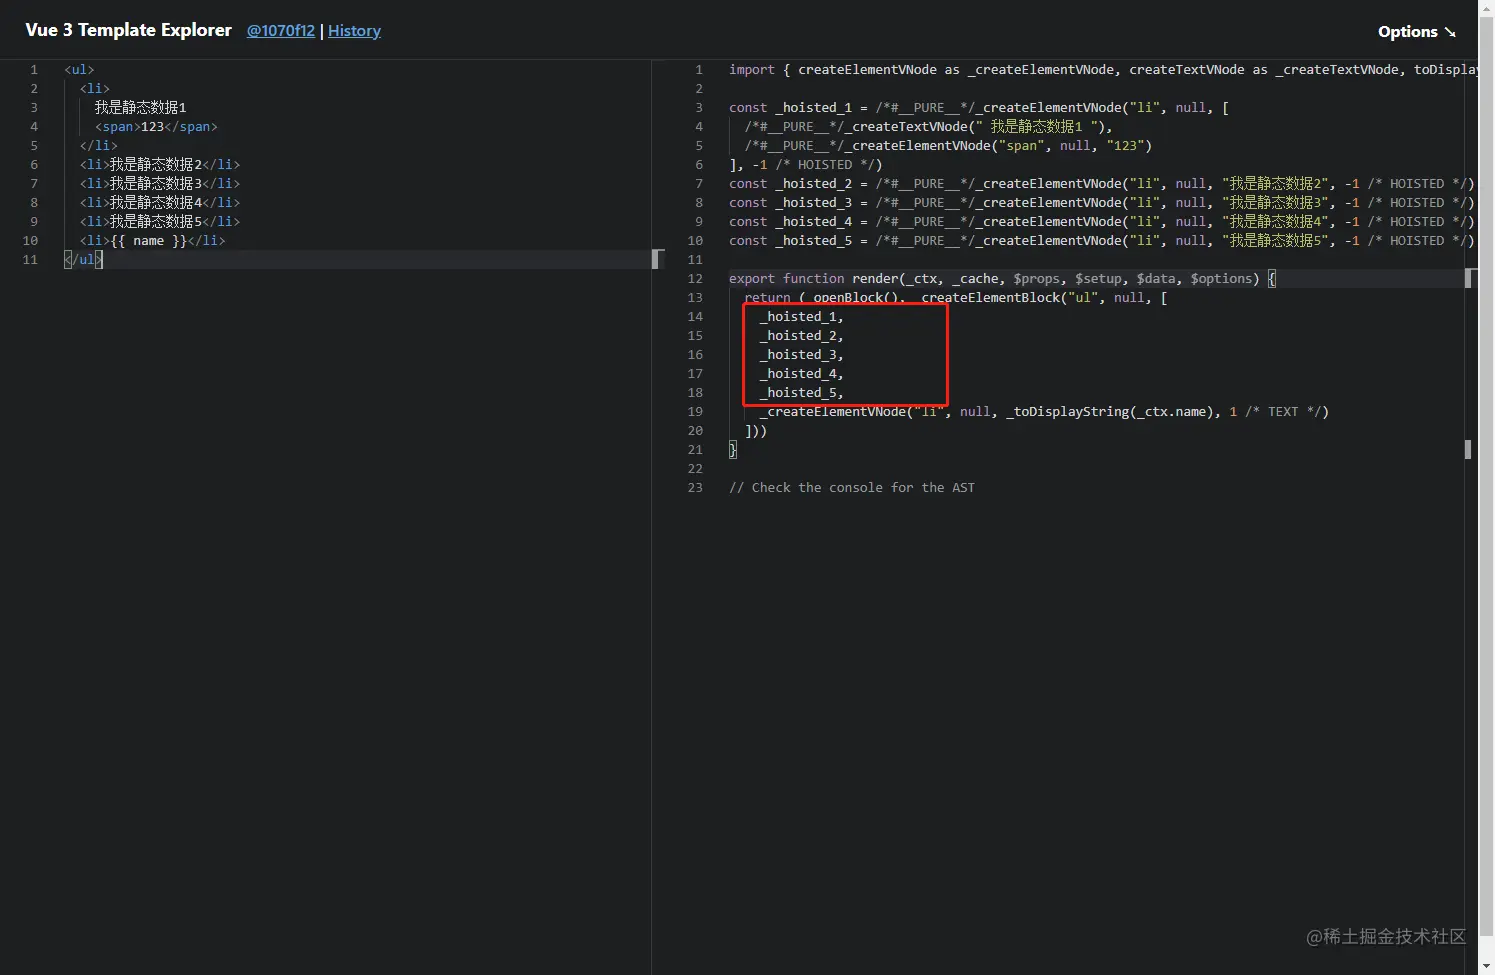Click '_hoisted_3,' inside the render function

point(801,355)
